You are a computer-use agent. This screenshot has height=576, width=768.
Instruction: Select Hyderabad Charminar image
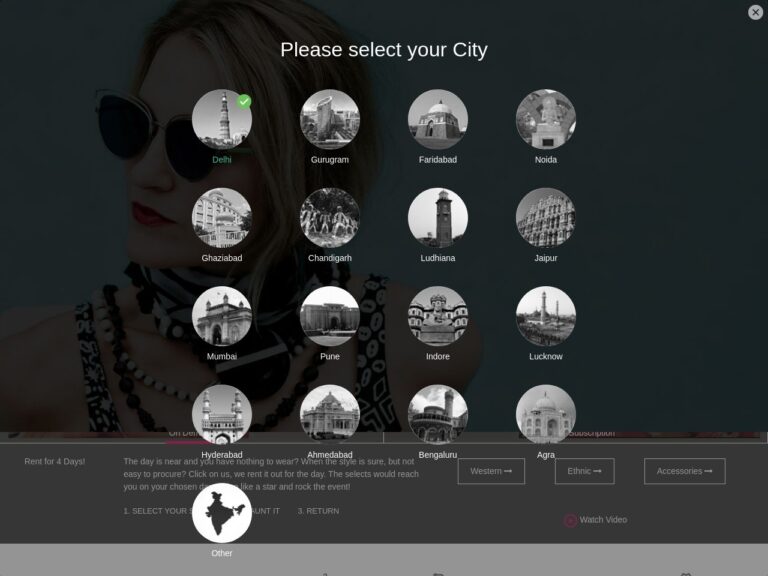click(222, 414)
